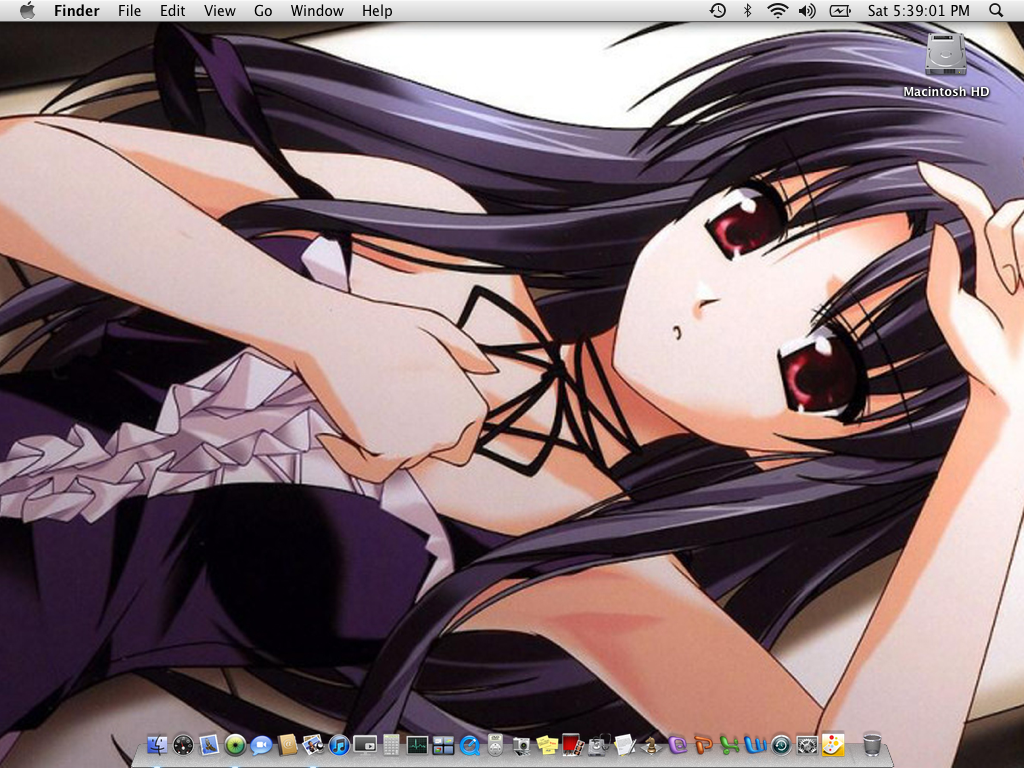Launch iChat from the Dock
1024x768 pixels.
click(261, 745)
